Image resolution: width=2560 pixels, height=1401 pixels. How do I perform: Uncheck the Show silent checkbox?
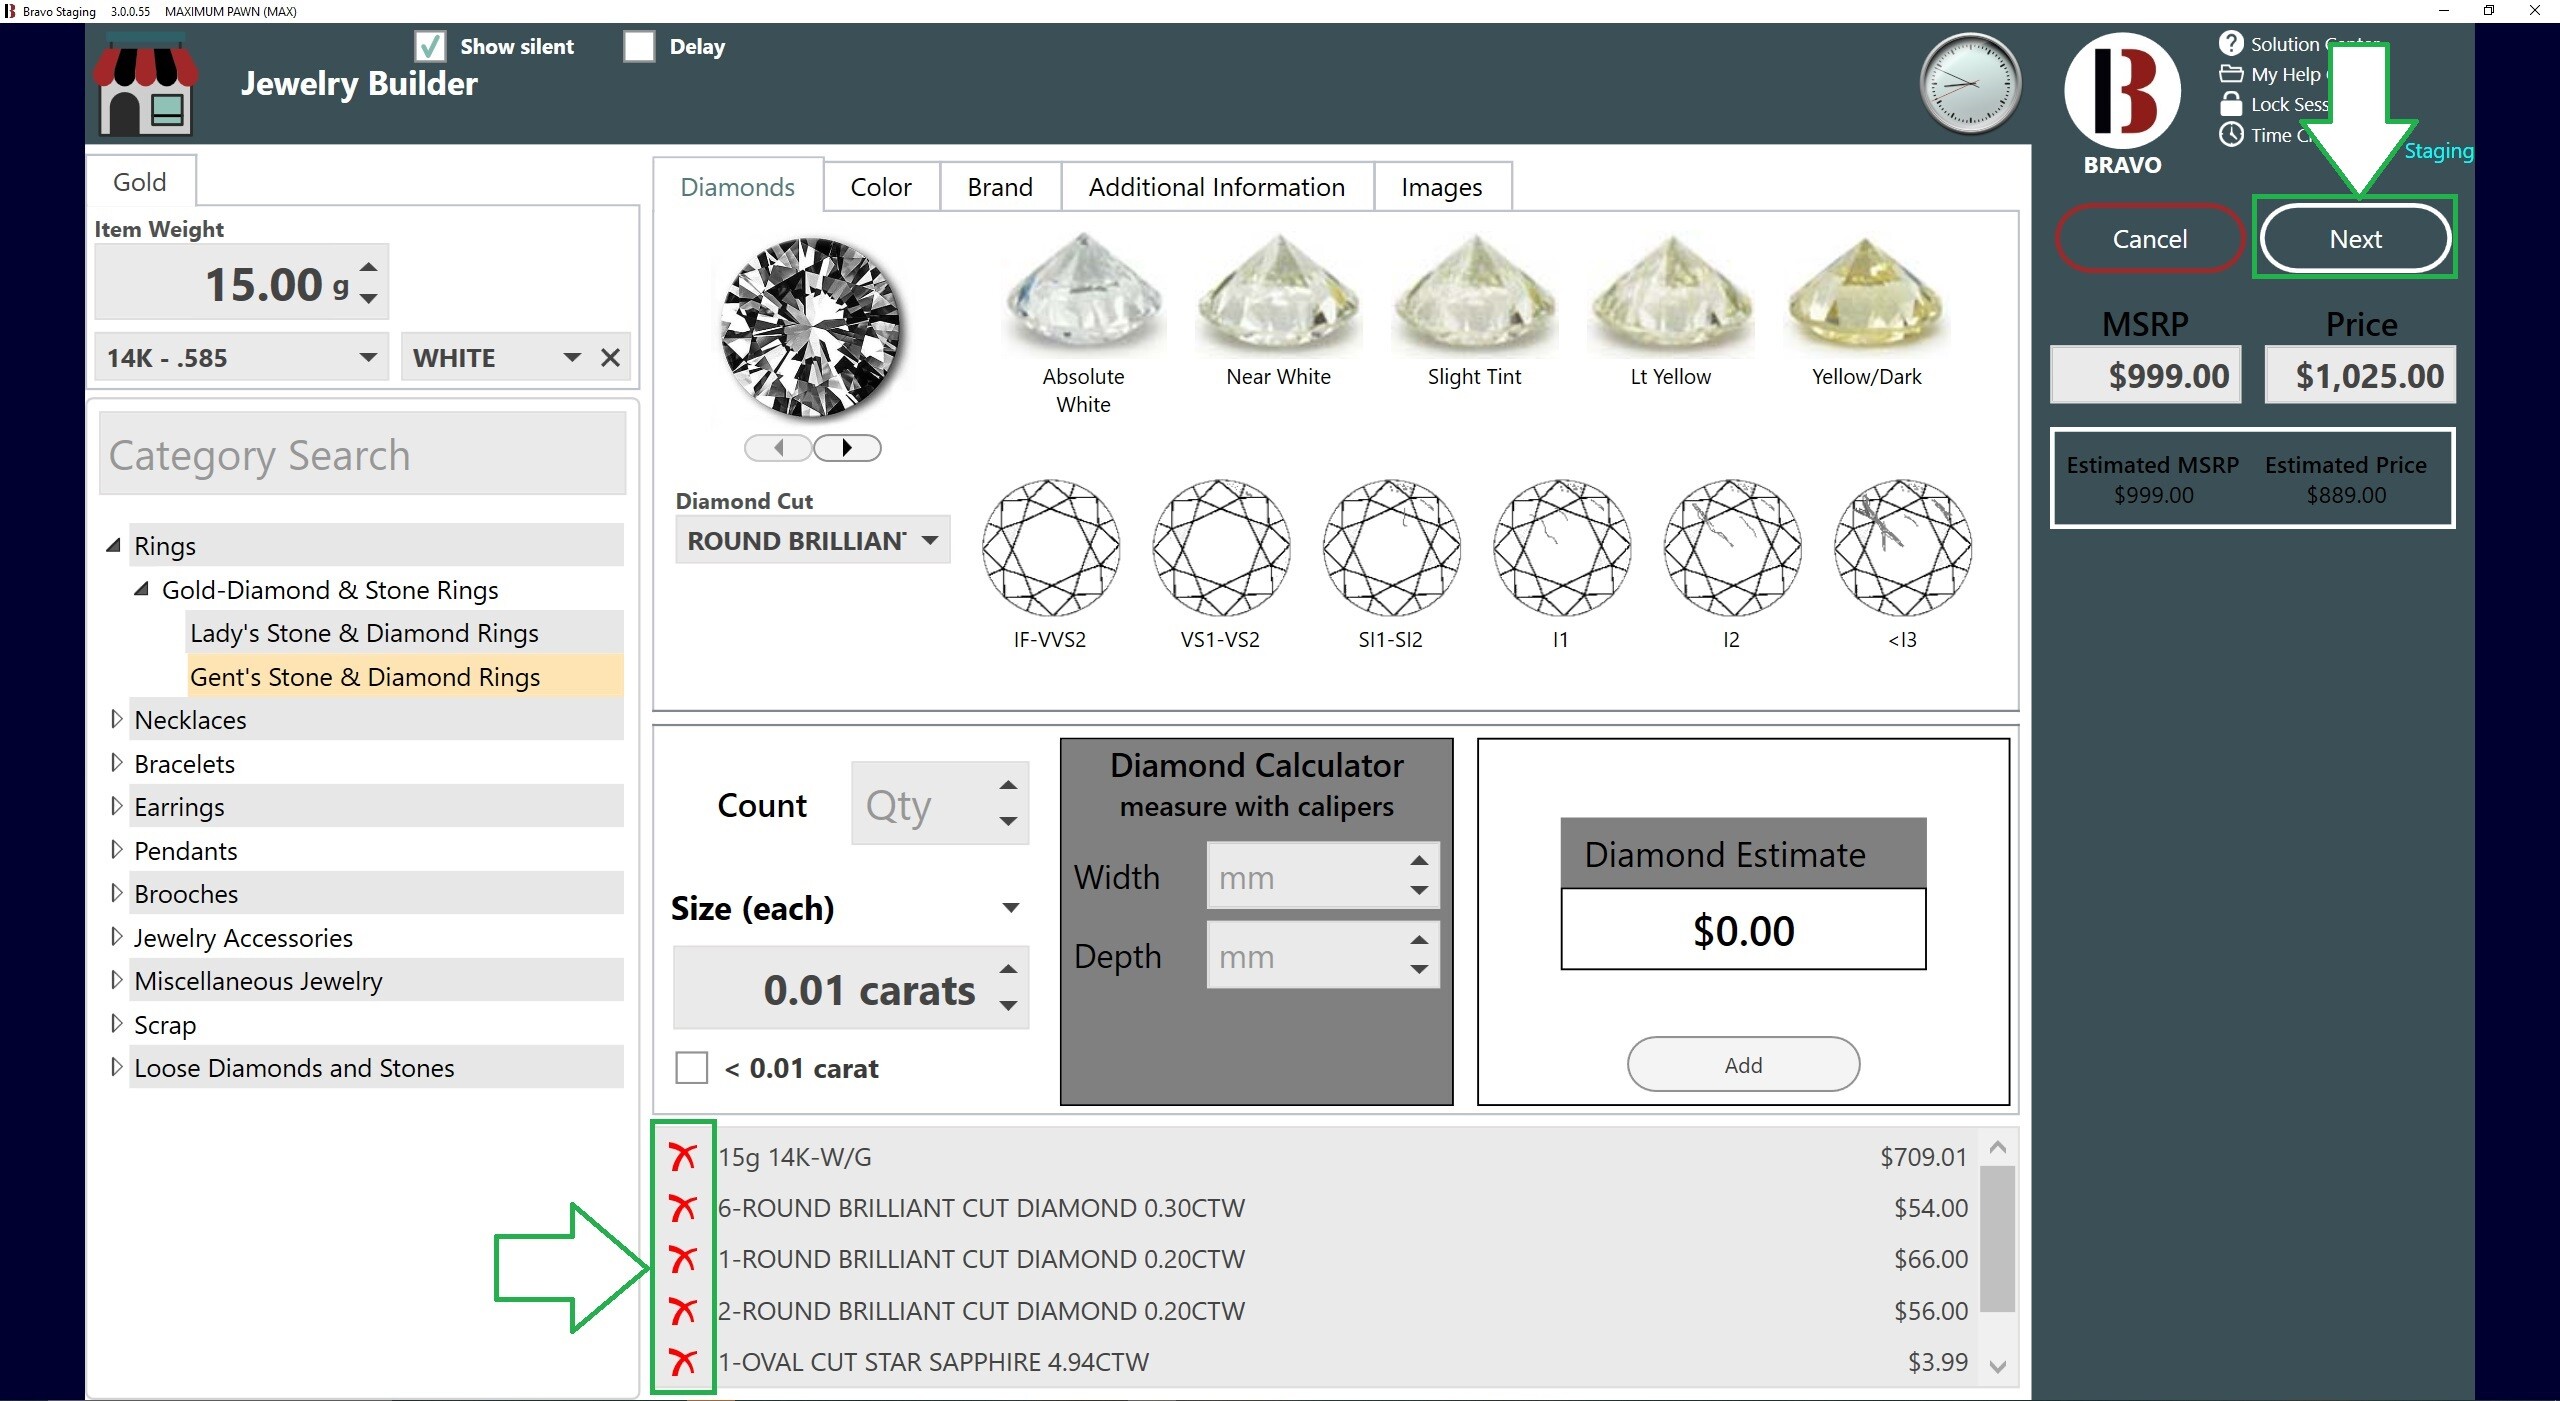coord(430,46)
